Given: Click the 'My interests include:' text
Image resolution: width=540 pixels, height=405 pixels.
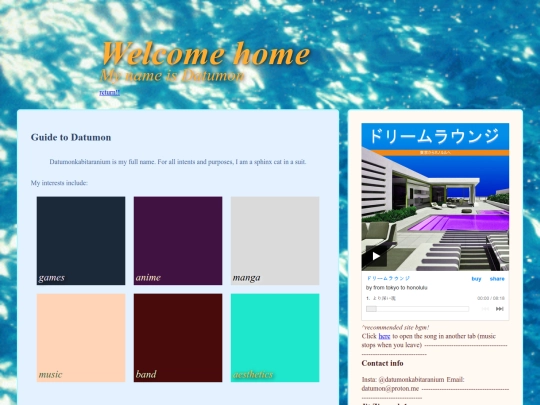Looking at the screenshot, I should click(x=59, y=183).
